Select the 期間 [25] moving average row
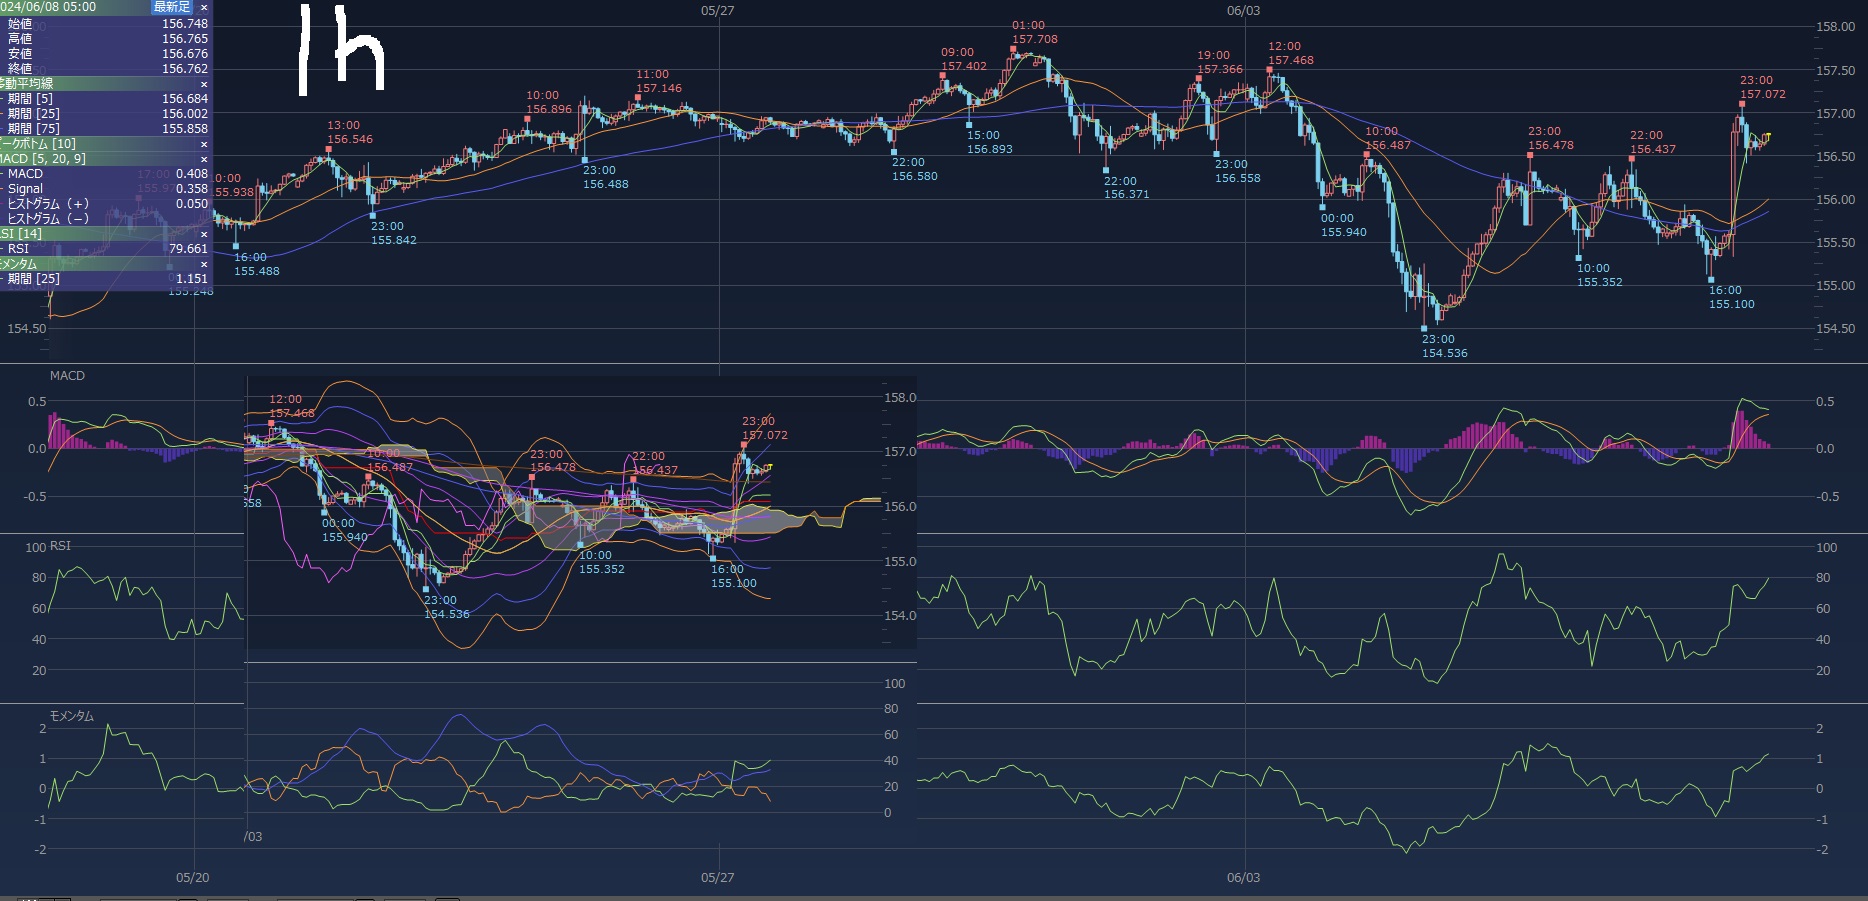This screenshot has width=1868, height=901. tap(100, 114)
